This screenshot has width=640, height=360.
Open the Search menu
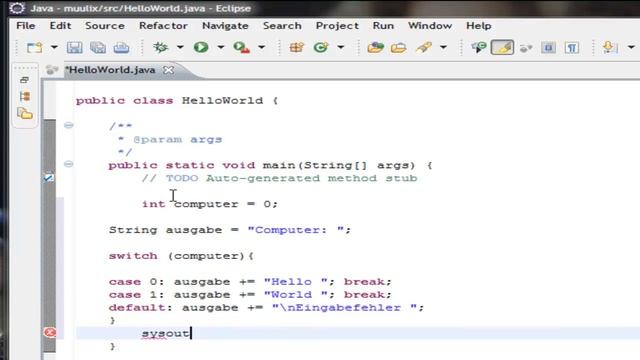tap(282, 26)
